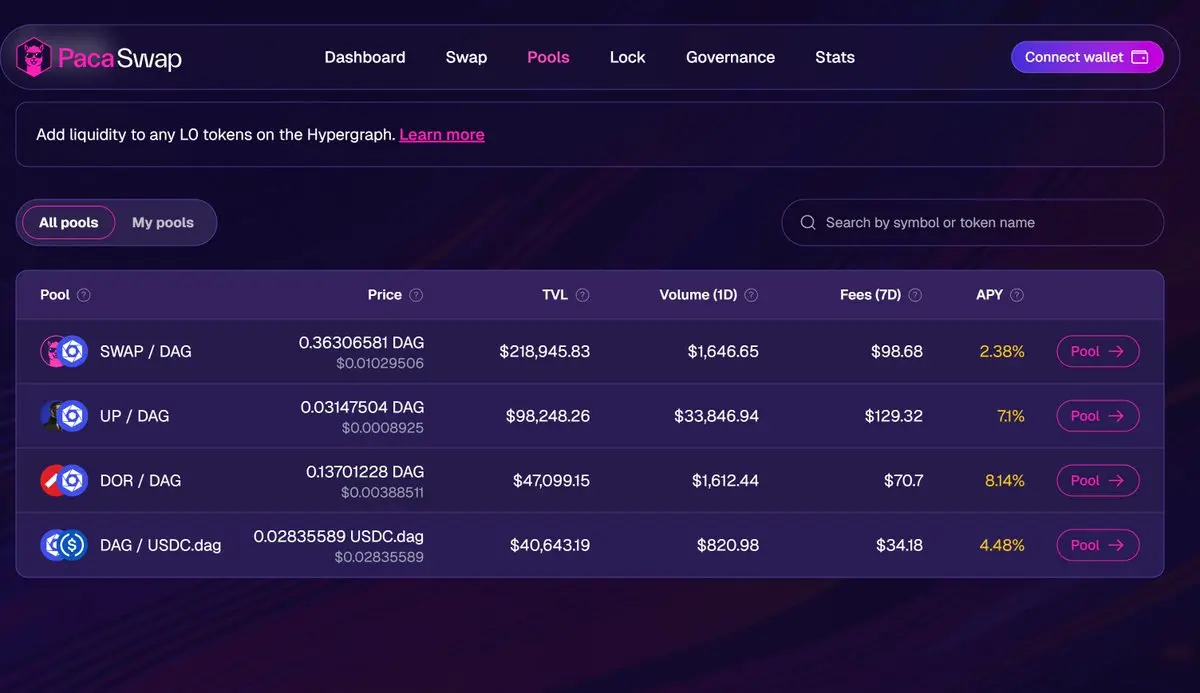Click the TVL value $218,945.83
Image resolution: width=1200 pixels, height=693 pixels.
coord(545,351)
